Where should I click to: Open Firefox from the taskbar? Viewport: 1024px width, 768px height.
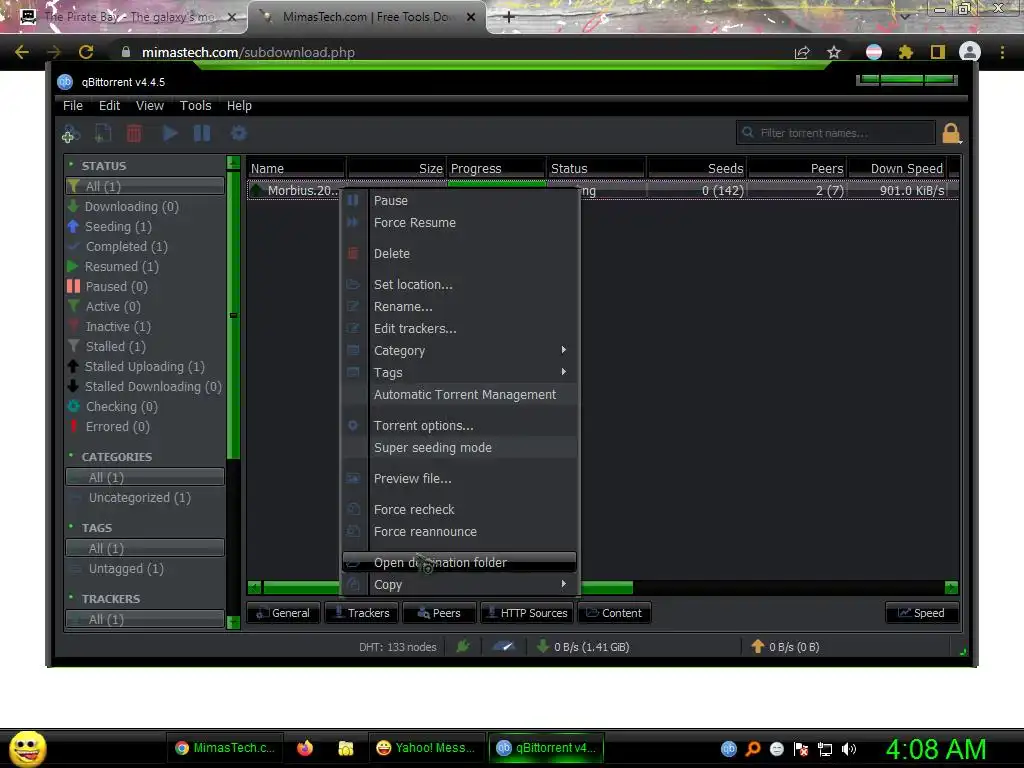[x=305, y=748]
